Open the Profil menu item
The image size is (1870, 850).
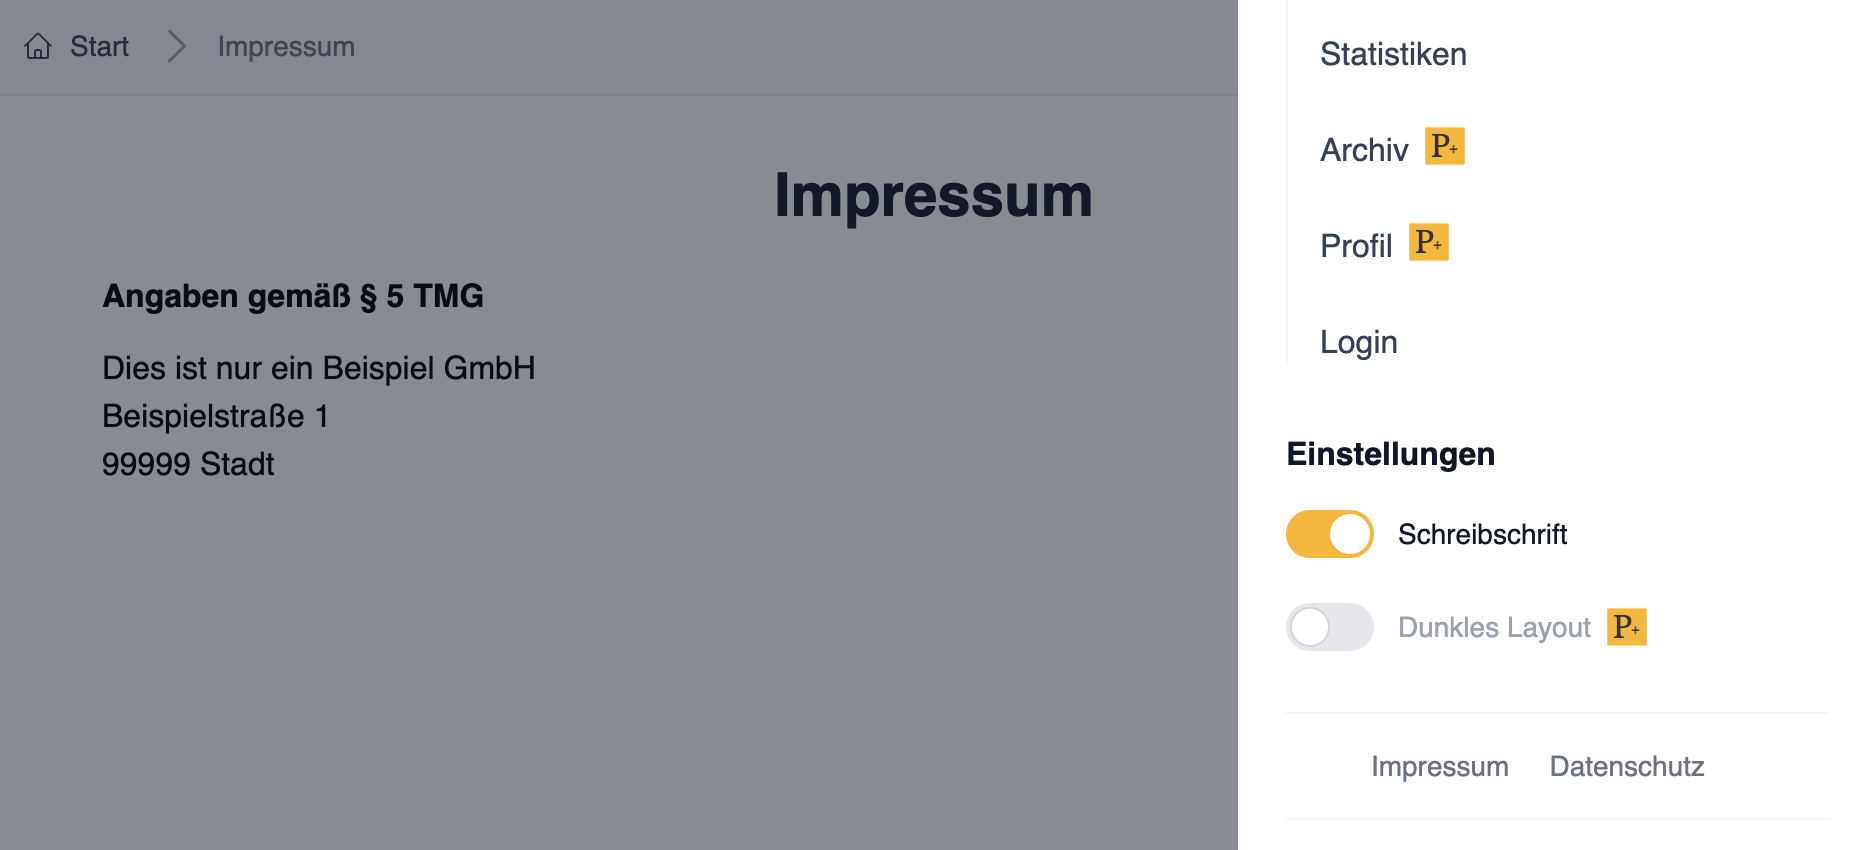[x=1356, y=245]
